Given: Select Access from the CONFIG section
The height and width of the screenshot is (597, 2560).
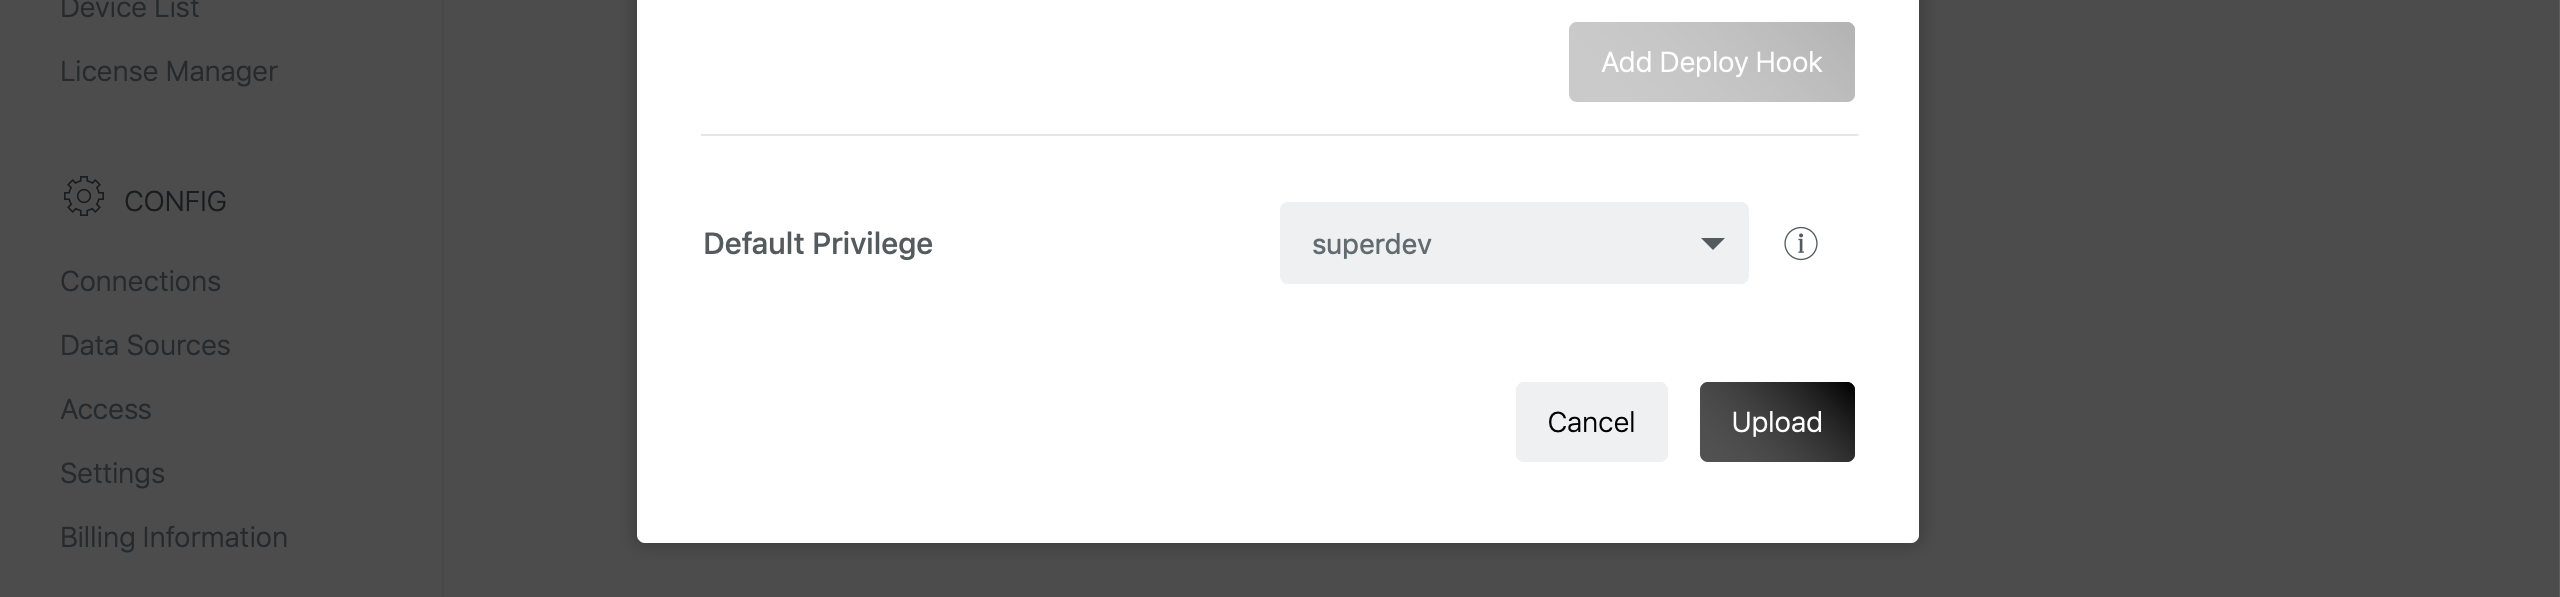Looking at the screenshot, I should click(105, 409).
